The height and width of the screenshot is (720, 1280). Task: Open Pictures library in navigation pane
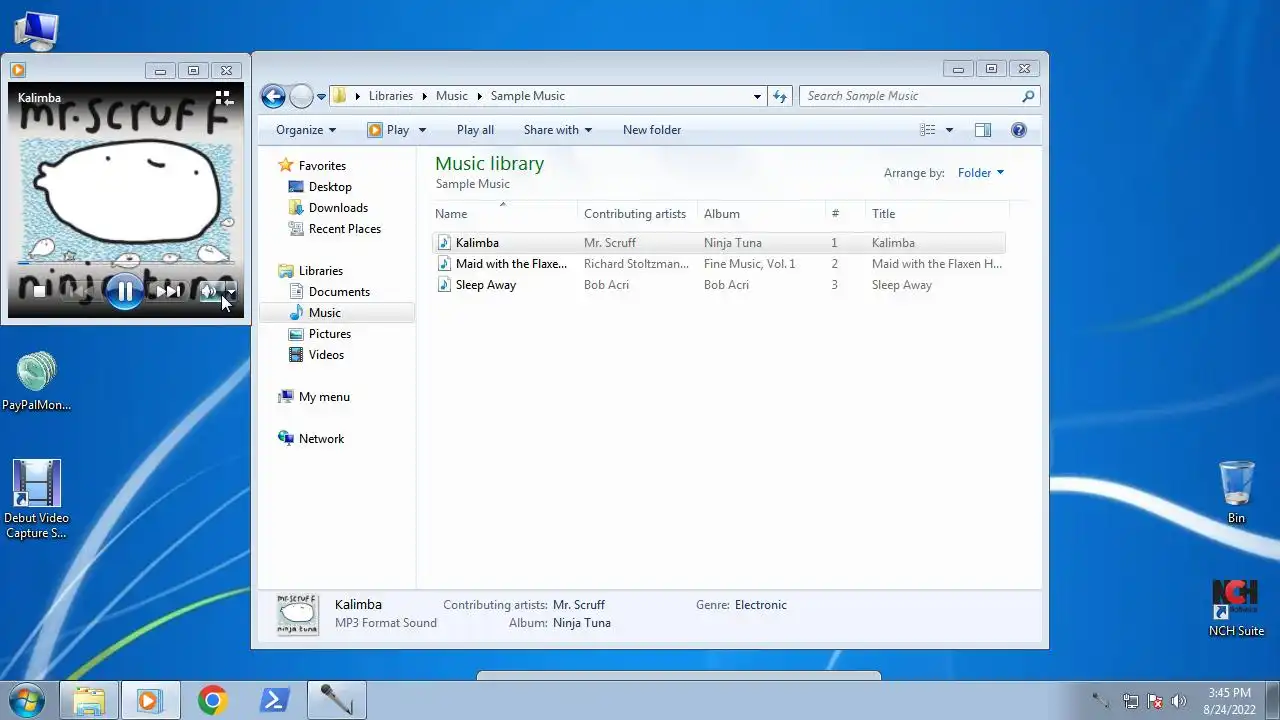tap(320, 334)
